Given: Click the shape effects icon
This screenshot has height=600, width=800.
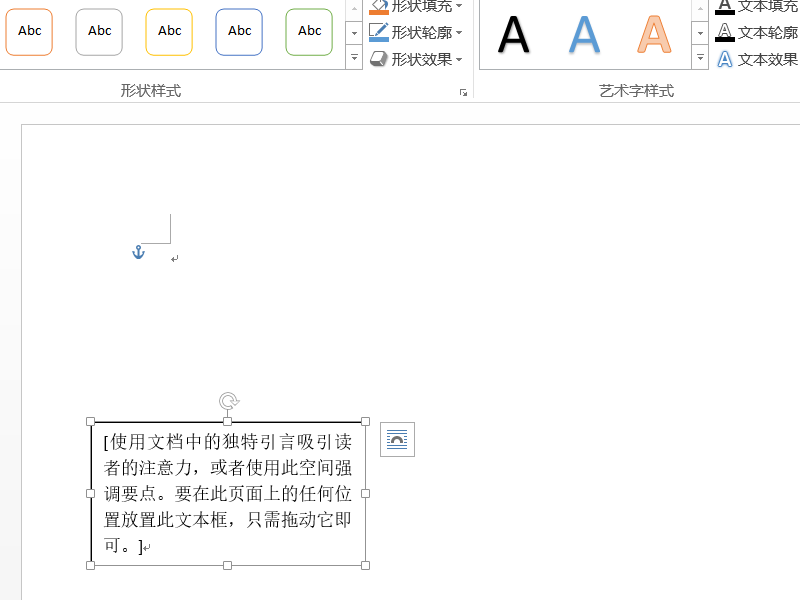Looking at the screenshot, I should click(x=379, y=59).
